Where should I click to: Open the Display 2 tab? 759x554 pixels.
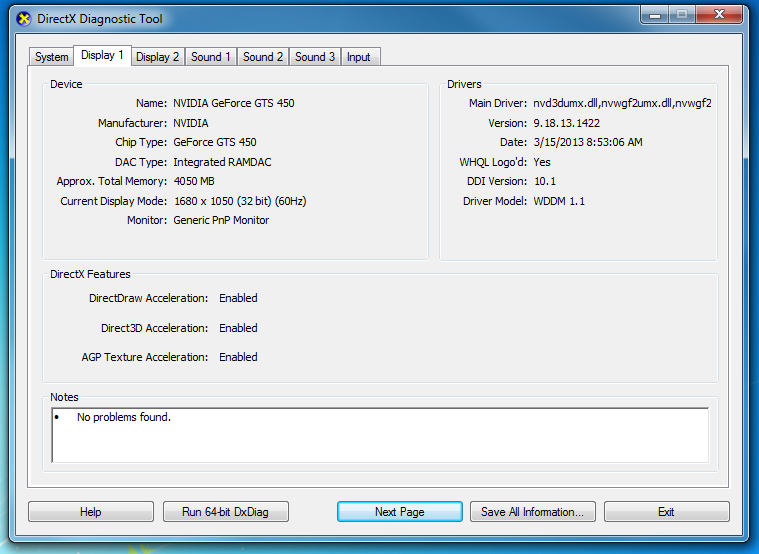157,57
